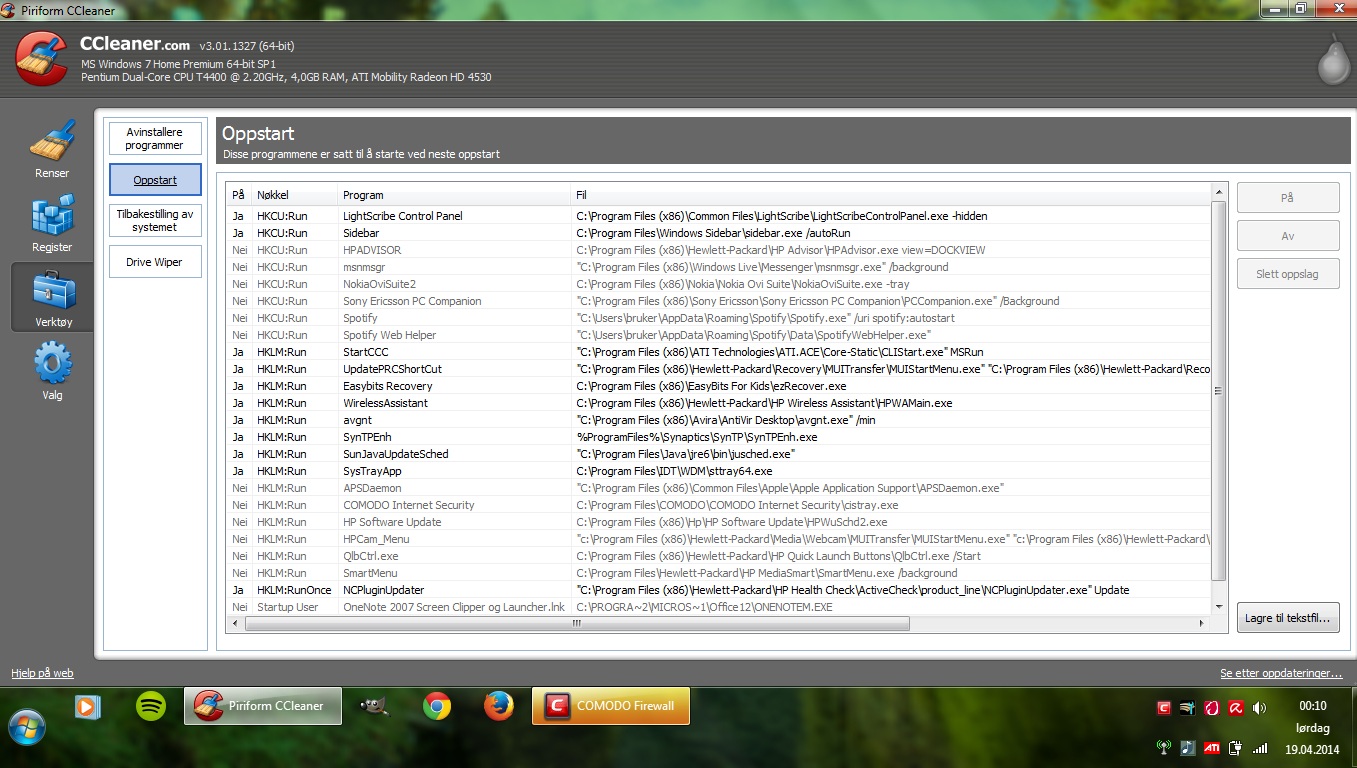
Task: Open the Register registry section
Action: [52, 223]
